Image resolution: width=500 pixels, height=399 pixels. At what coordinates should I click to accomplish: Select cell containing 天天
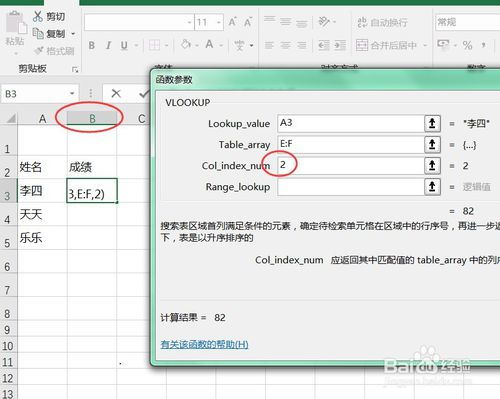(x=42, y=214)
